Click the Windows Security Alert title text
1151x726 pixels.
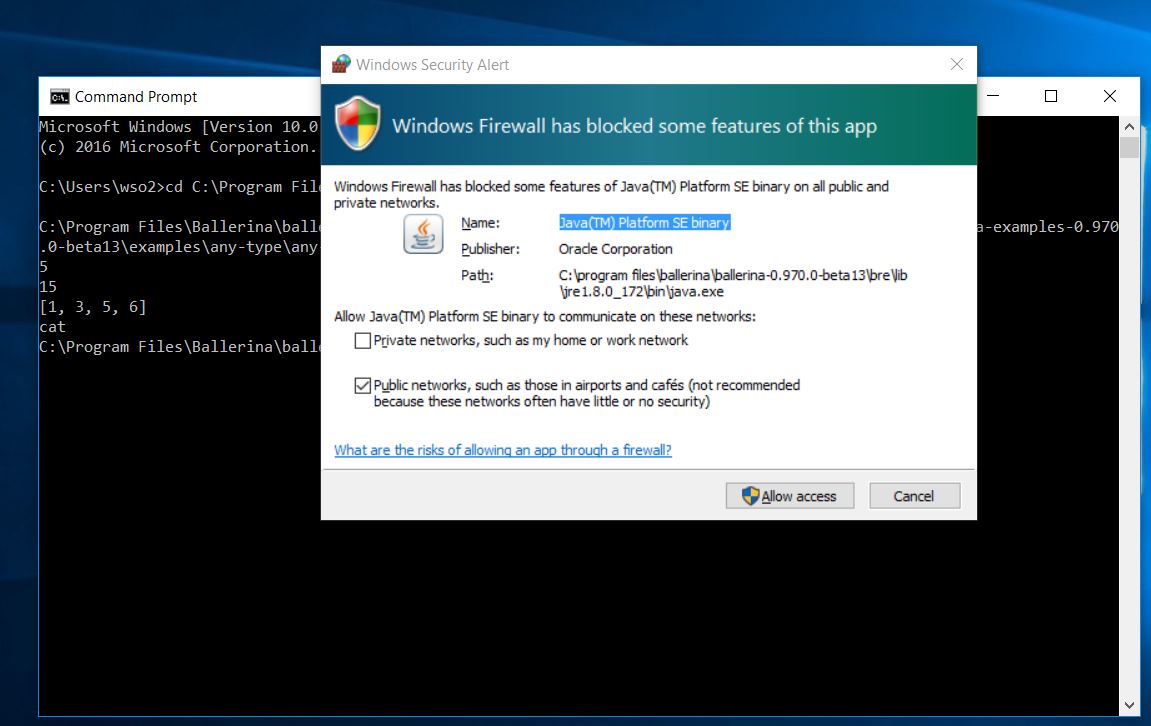432,65
